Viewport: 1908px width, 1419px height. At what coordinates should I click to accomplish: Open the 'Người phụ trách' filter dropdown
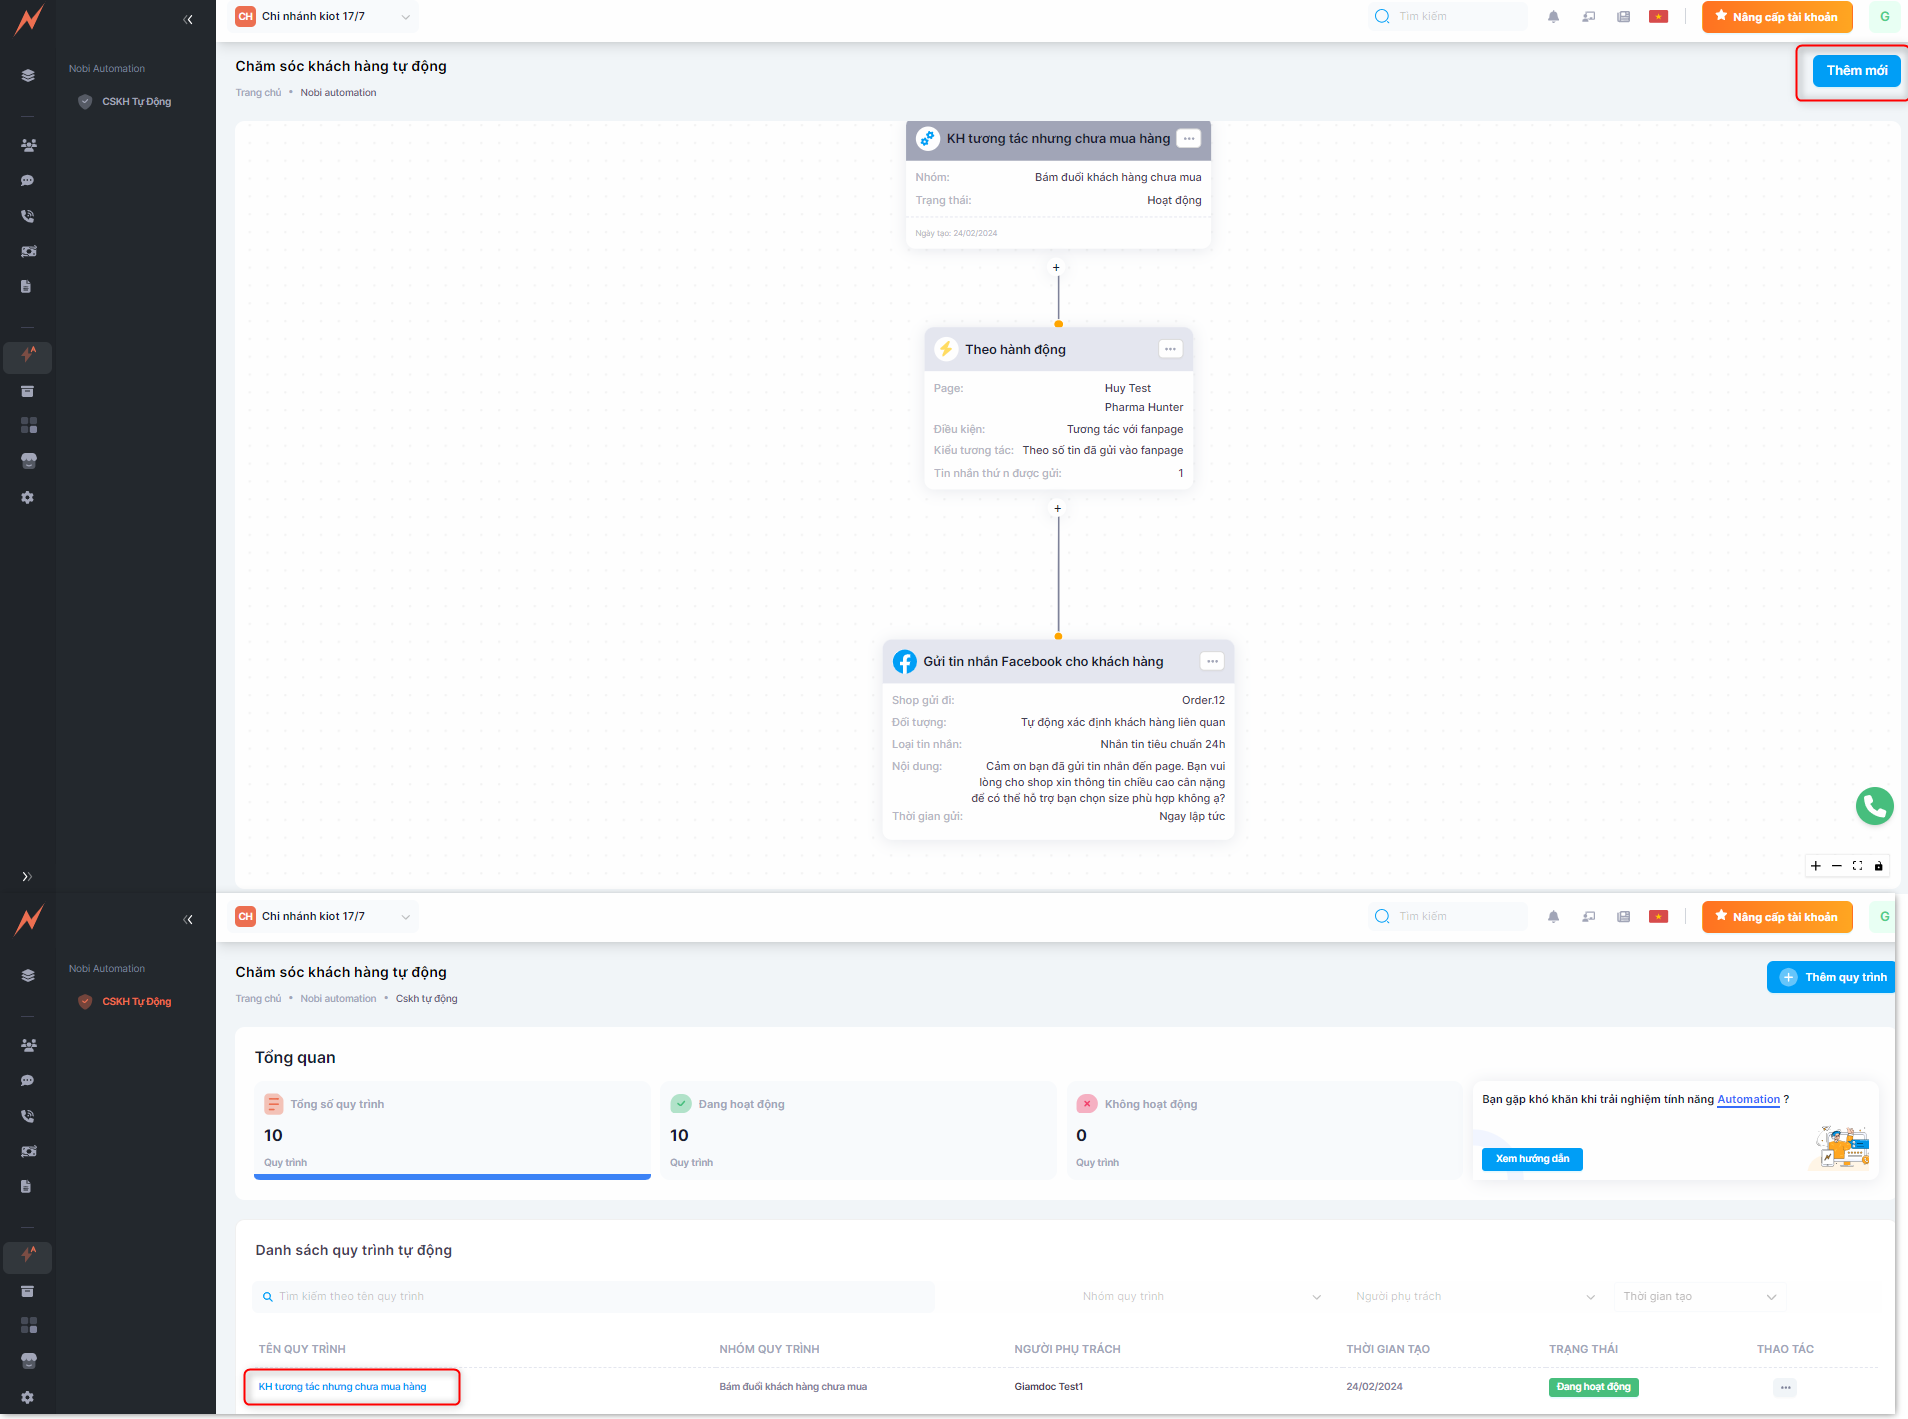(1474, 1297)
